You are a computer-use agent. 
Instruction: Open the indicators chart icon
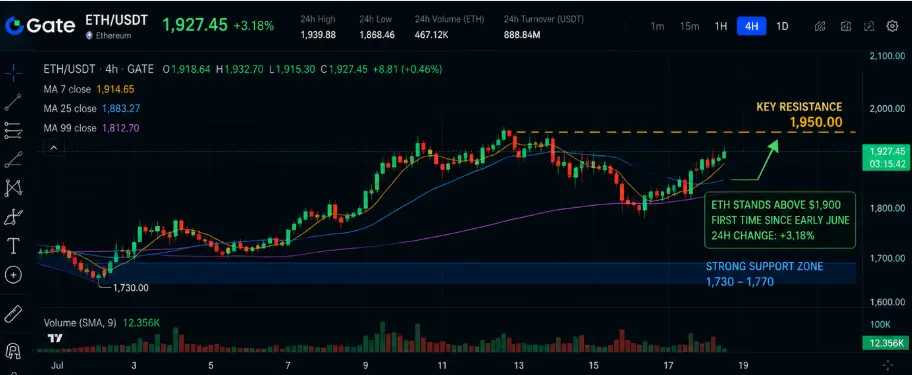pyautogui.click(x=820, y=26)
